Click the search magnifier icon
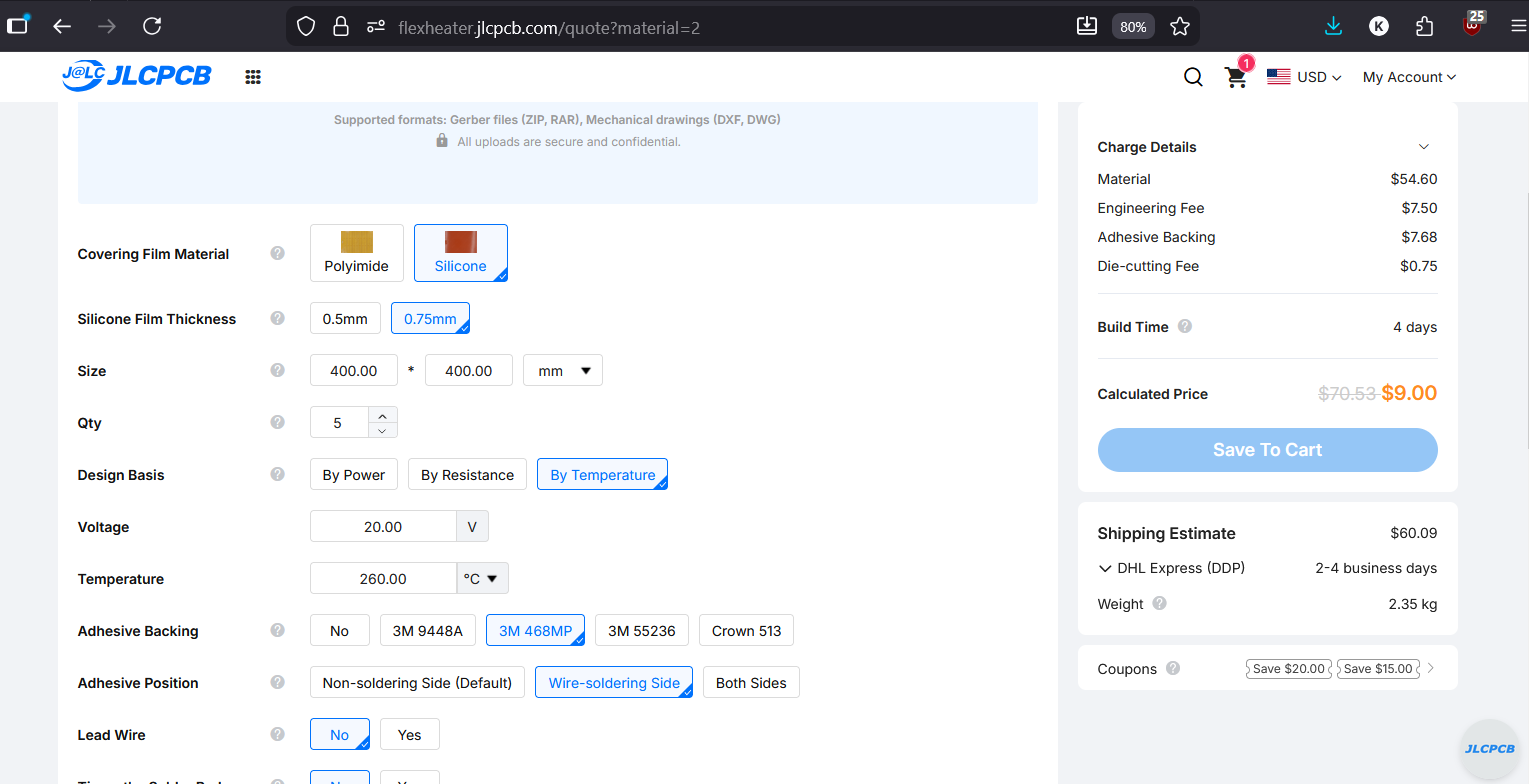Viewport: 1529px width, 784px height. (x=1193, y=77)
